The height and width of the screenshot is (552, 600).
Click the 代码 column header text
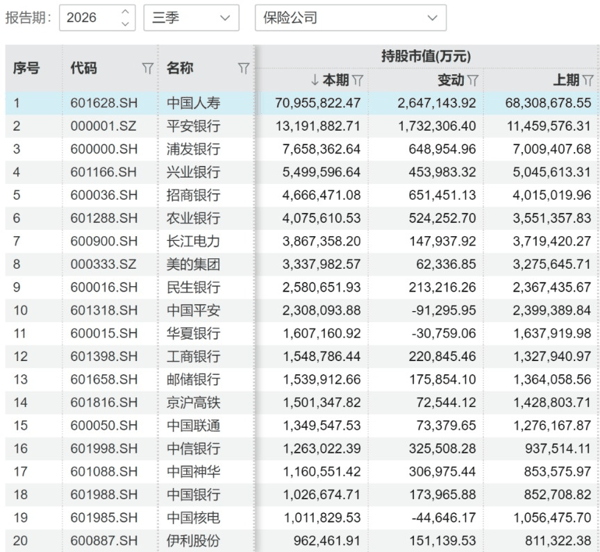pyautogui.click(x=83, y=68)
